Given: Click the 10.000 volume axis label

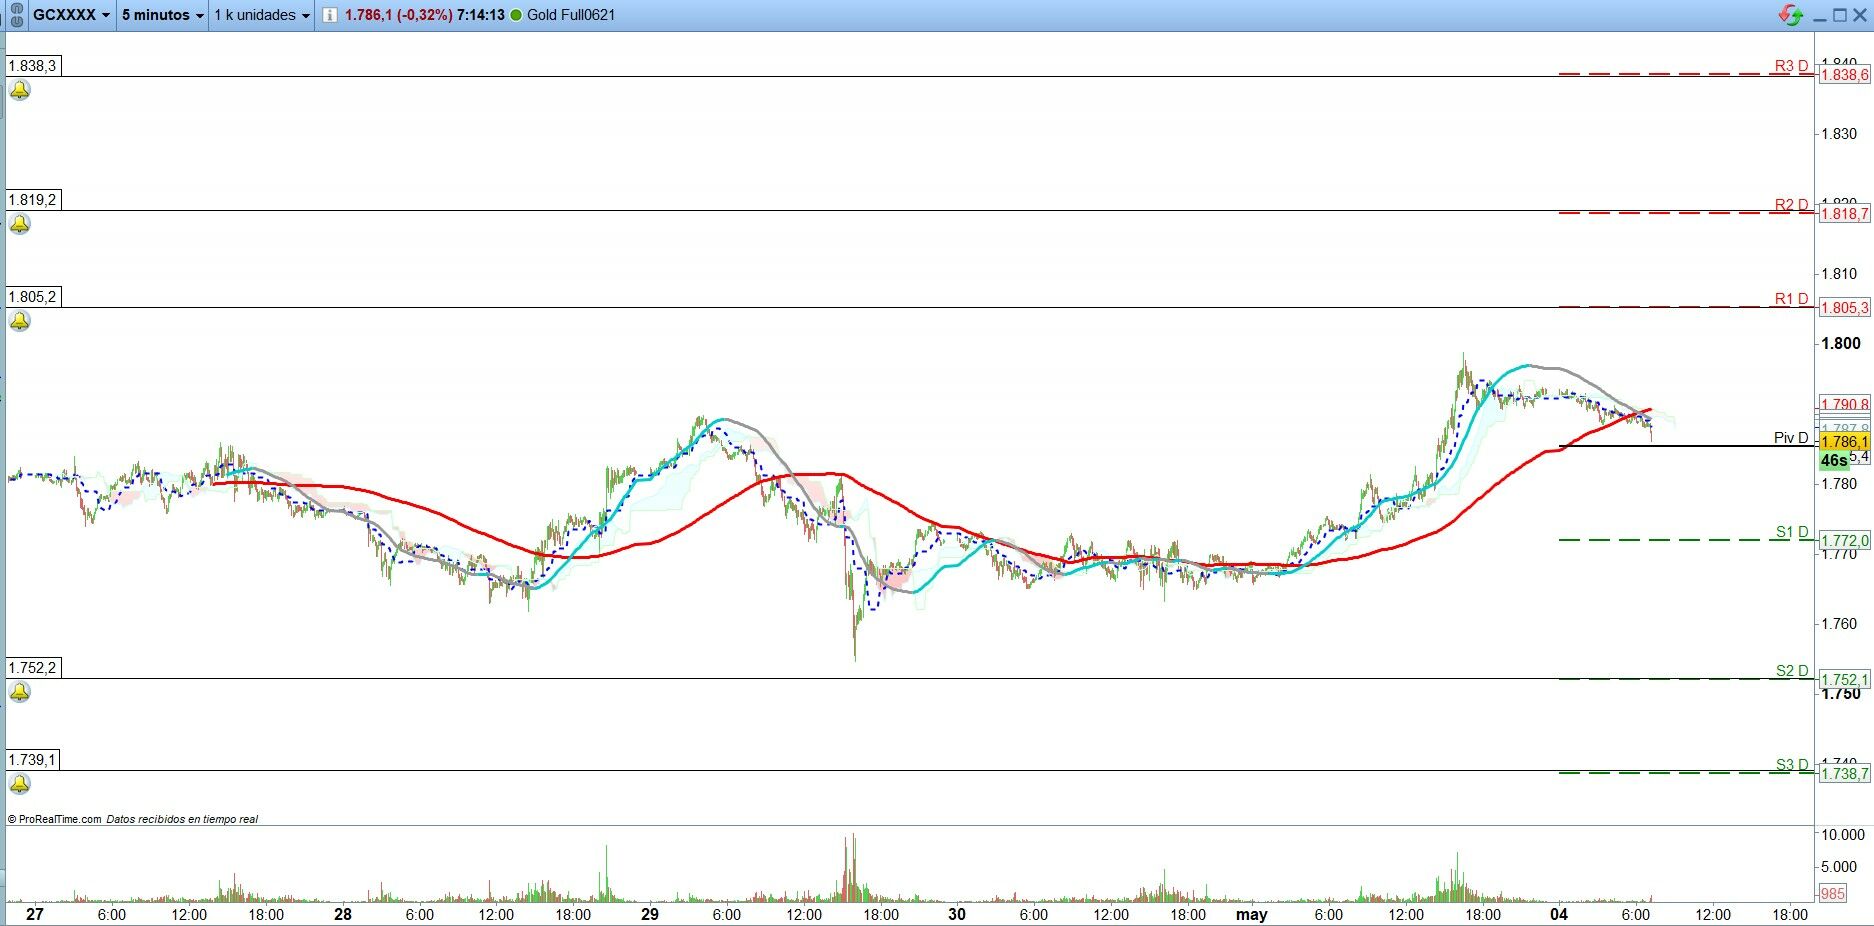Looking at the screenshot, I should 1843,835.
